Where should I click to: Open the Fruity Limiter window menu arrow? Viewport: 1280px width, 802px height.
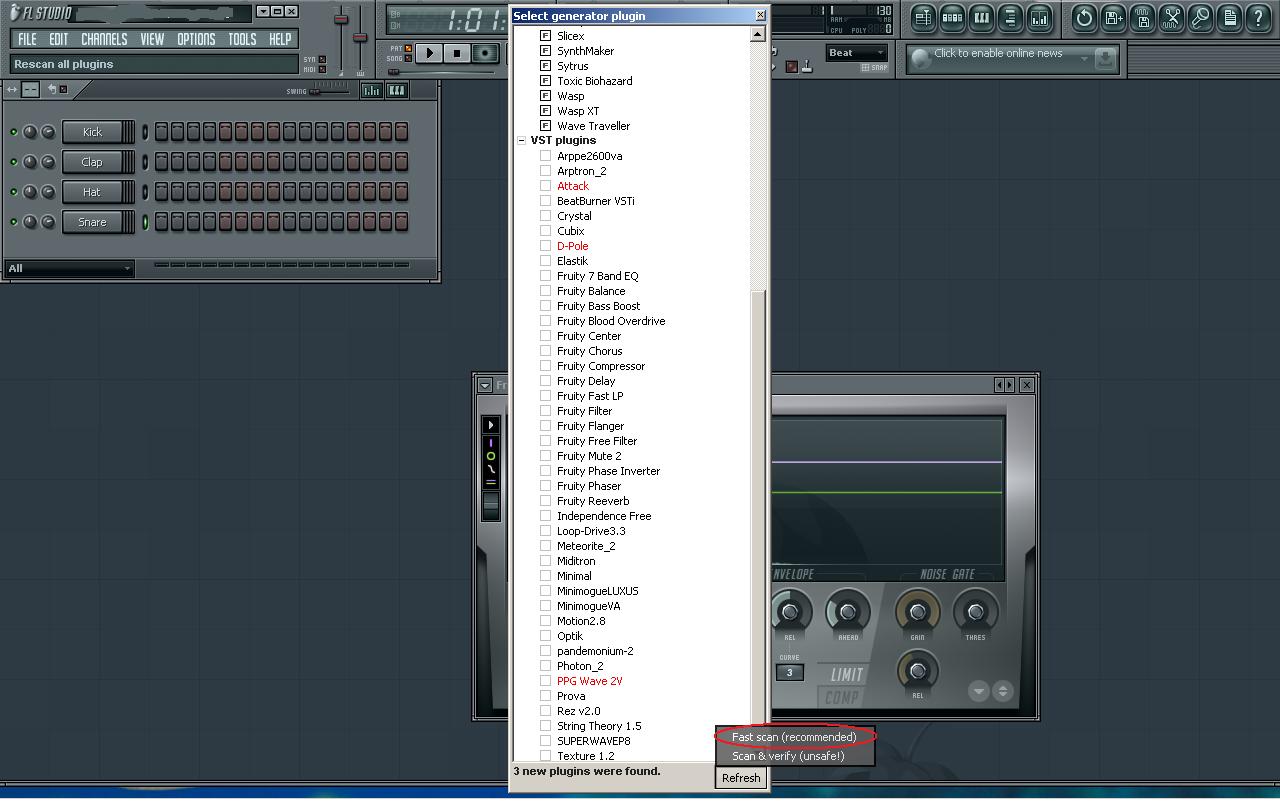485,385
